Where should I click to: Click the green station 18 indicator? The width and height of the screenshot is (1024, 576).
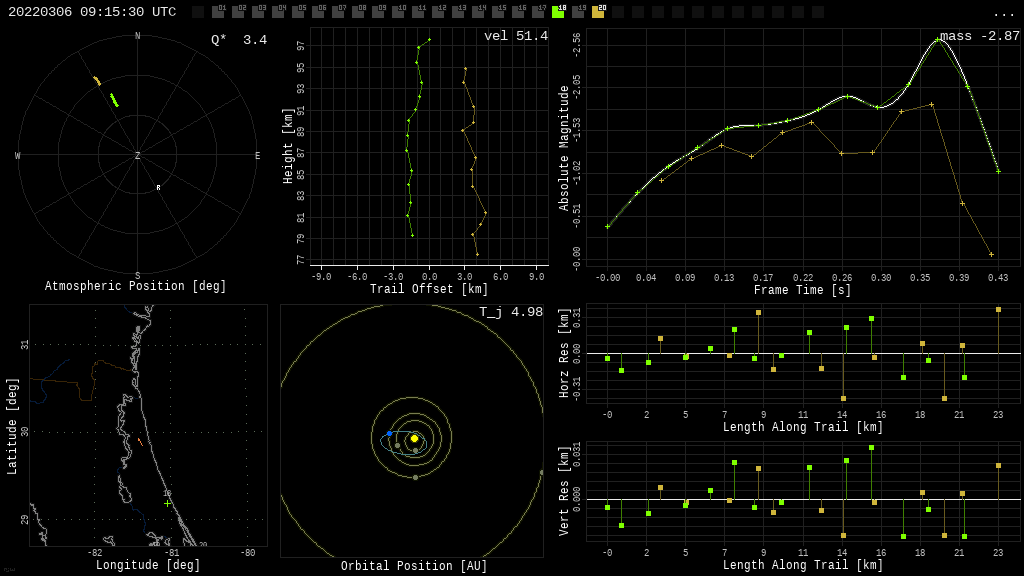tap(558, 12)
